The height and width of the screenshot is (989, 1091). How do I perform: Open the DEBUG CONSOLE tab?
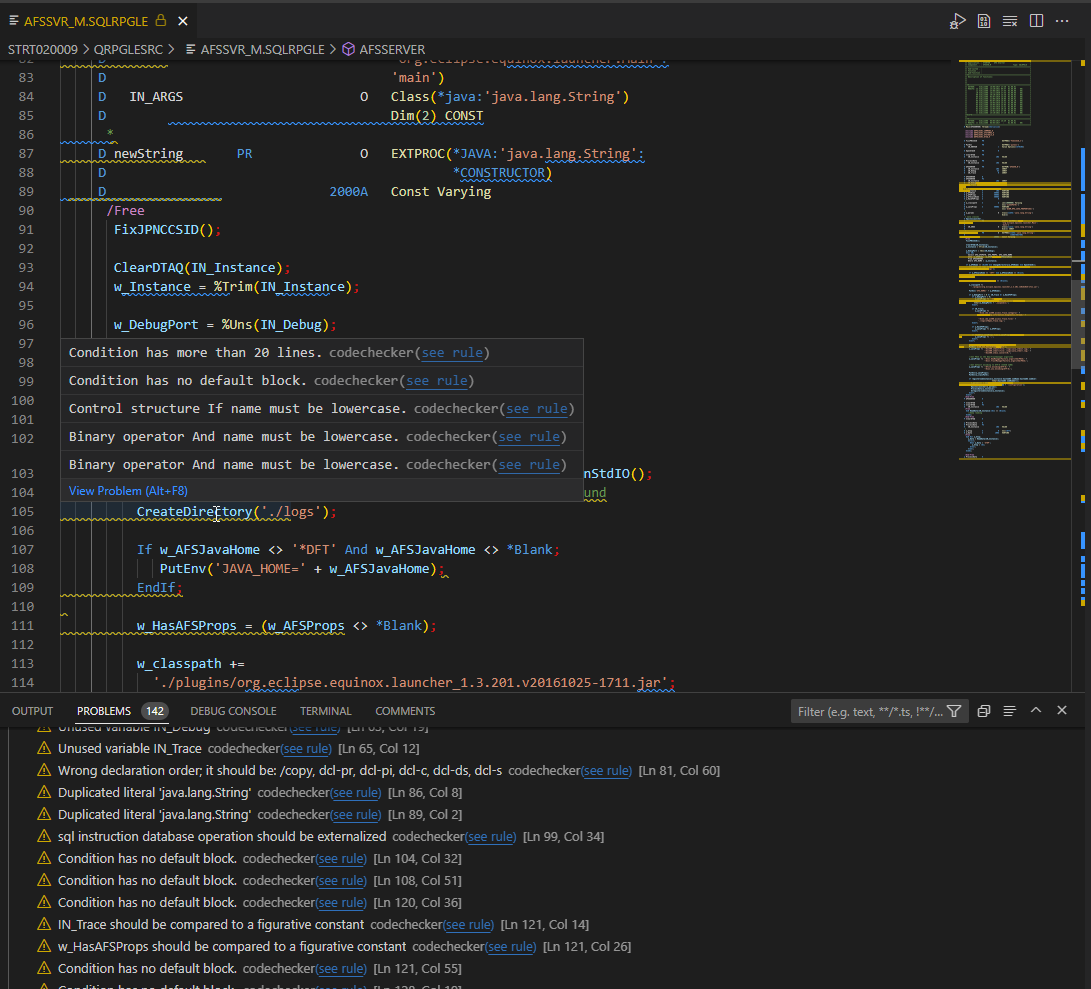pyautogui.click(x=233, y=711)
